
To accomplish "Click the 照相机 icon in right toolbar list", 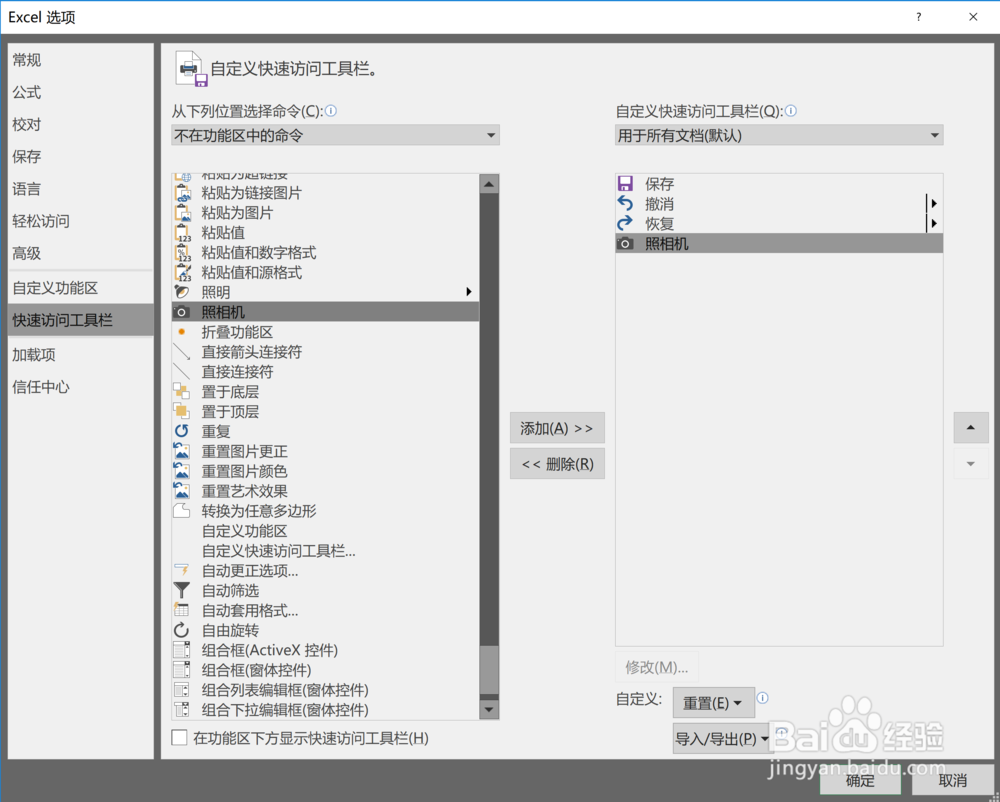I will (626, 244).
